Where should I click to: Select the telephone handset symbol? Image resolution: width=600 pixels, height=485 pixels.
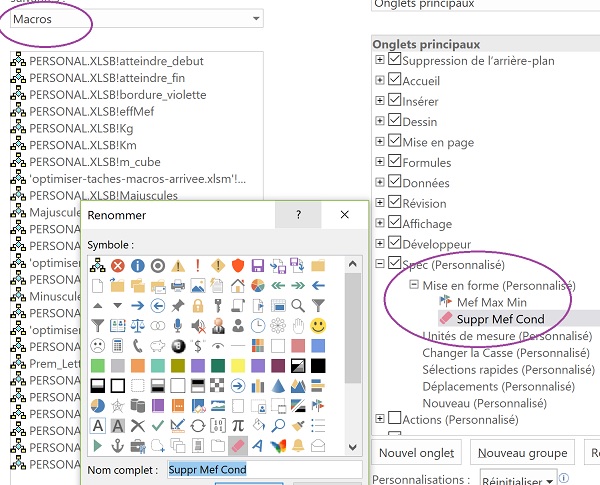138,346
